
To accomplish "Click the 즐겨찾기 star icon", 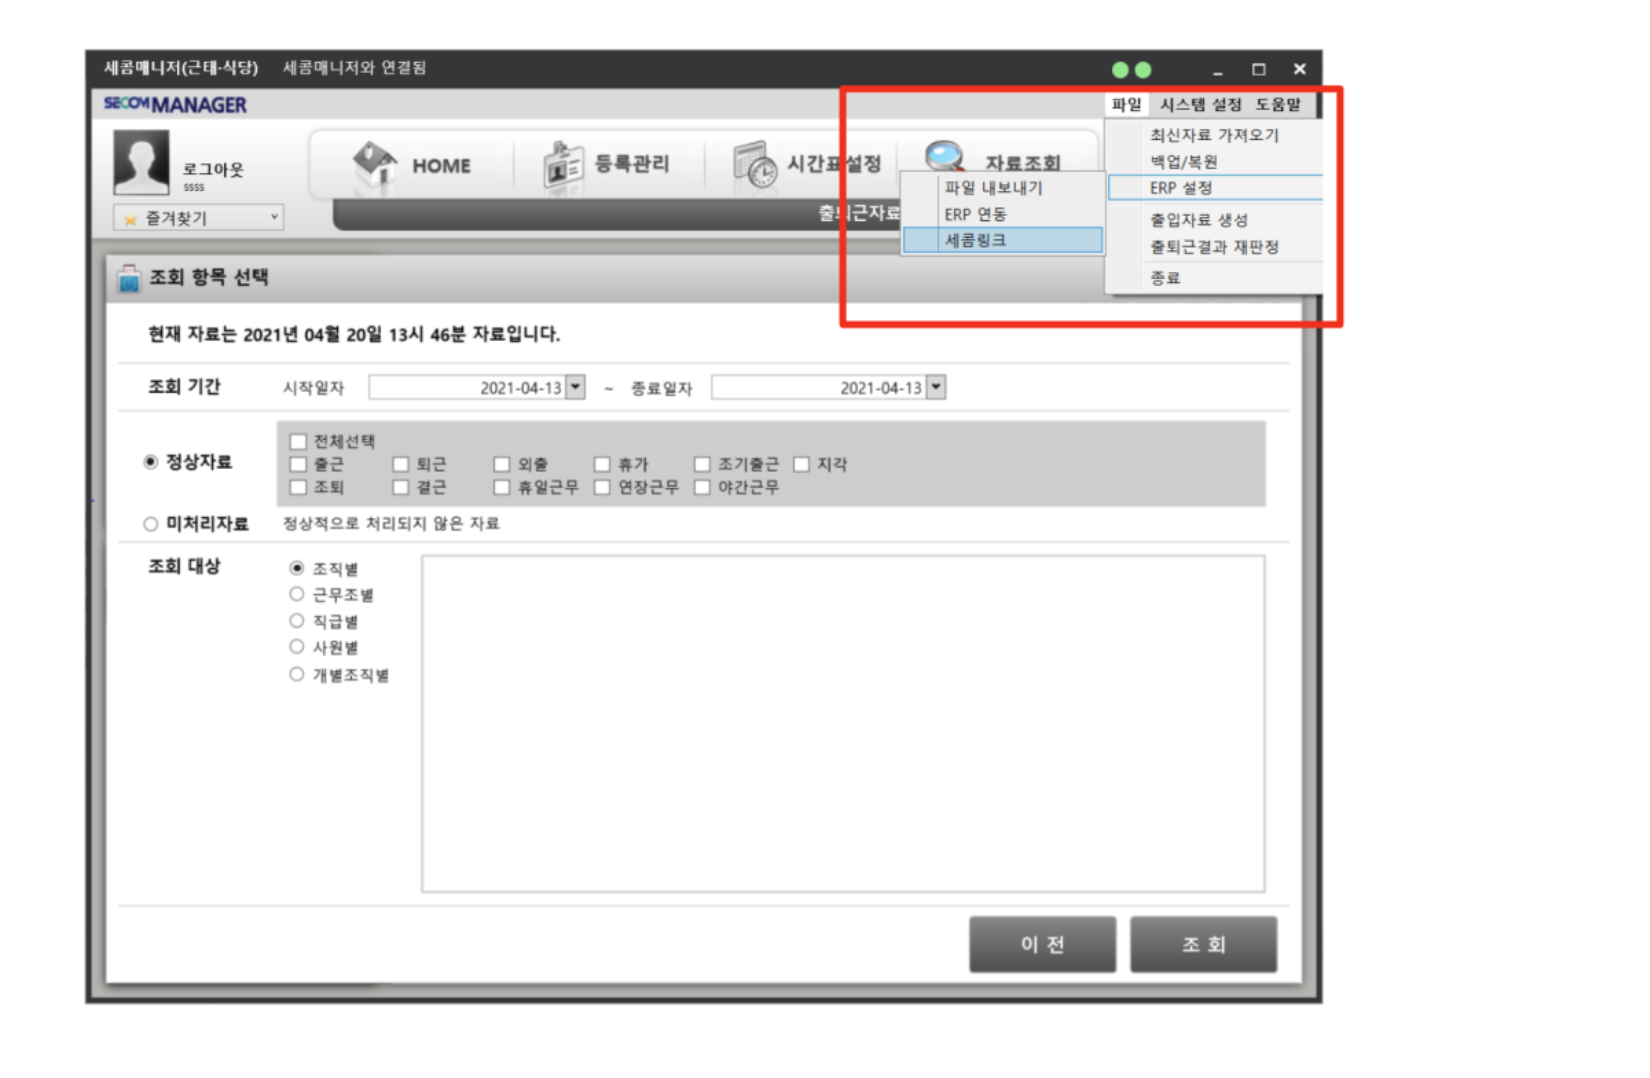I will tap(130, 219).
